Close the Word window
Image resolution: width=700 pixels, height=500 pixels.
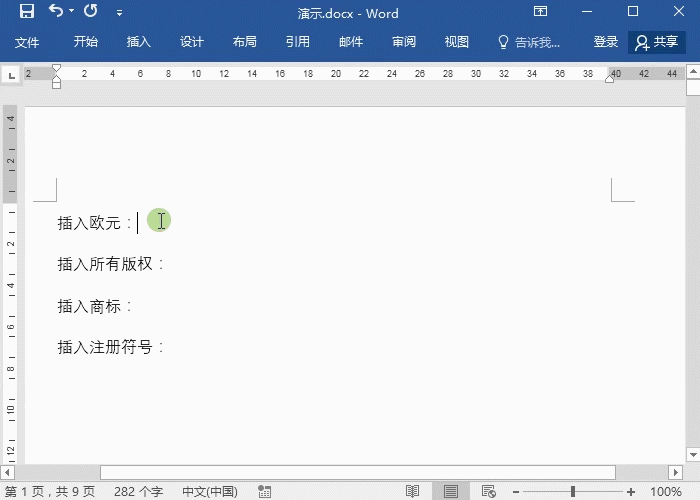679,11
